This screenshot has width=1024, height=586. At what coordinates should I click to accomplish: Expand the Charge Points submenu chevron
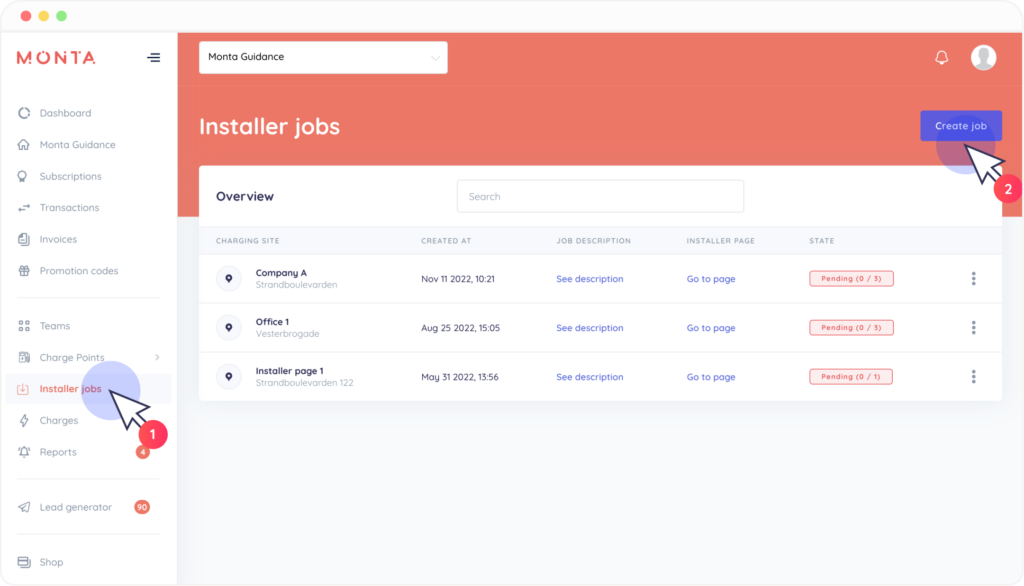click(x=157, y=357)
